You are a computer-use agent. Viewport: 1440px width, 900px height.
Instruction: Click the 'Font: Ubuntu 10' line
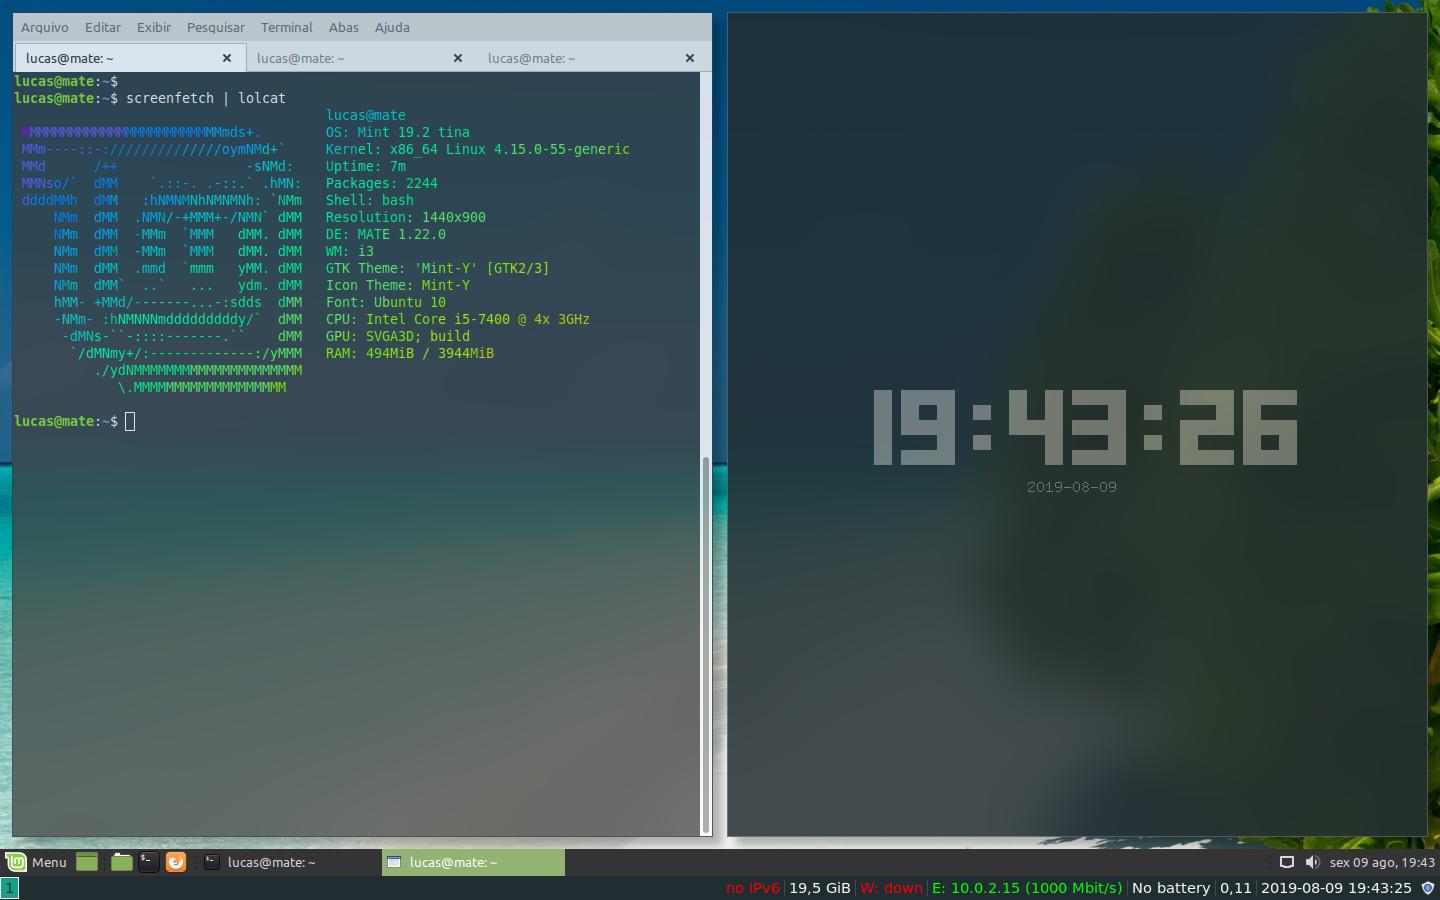coord(385,302)
